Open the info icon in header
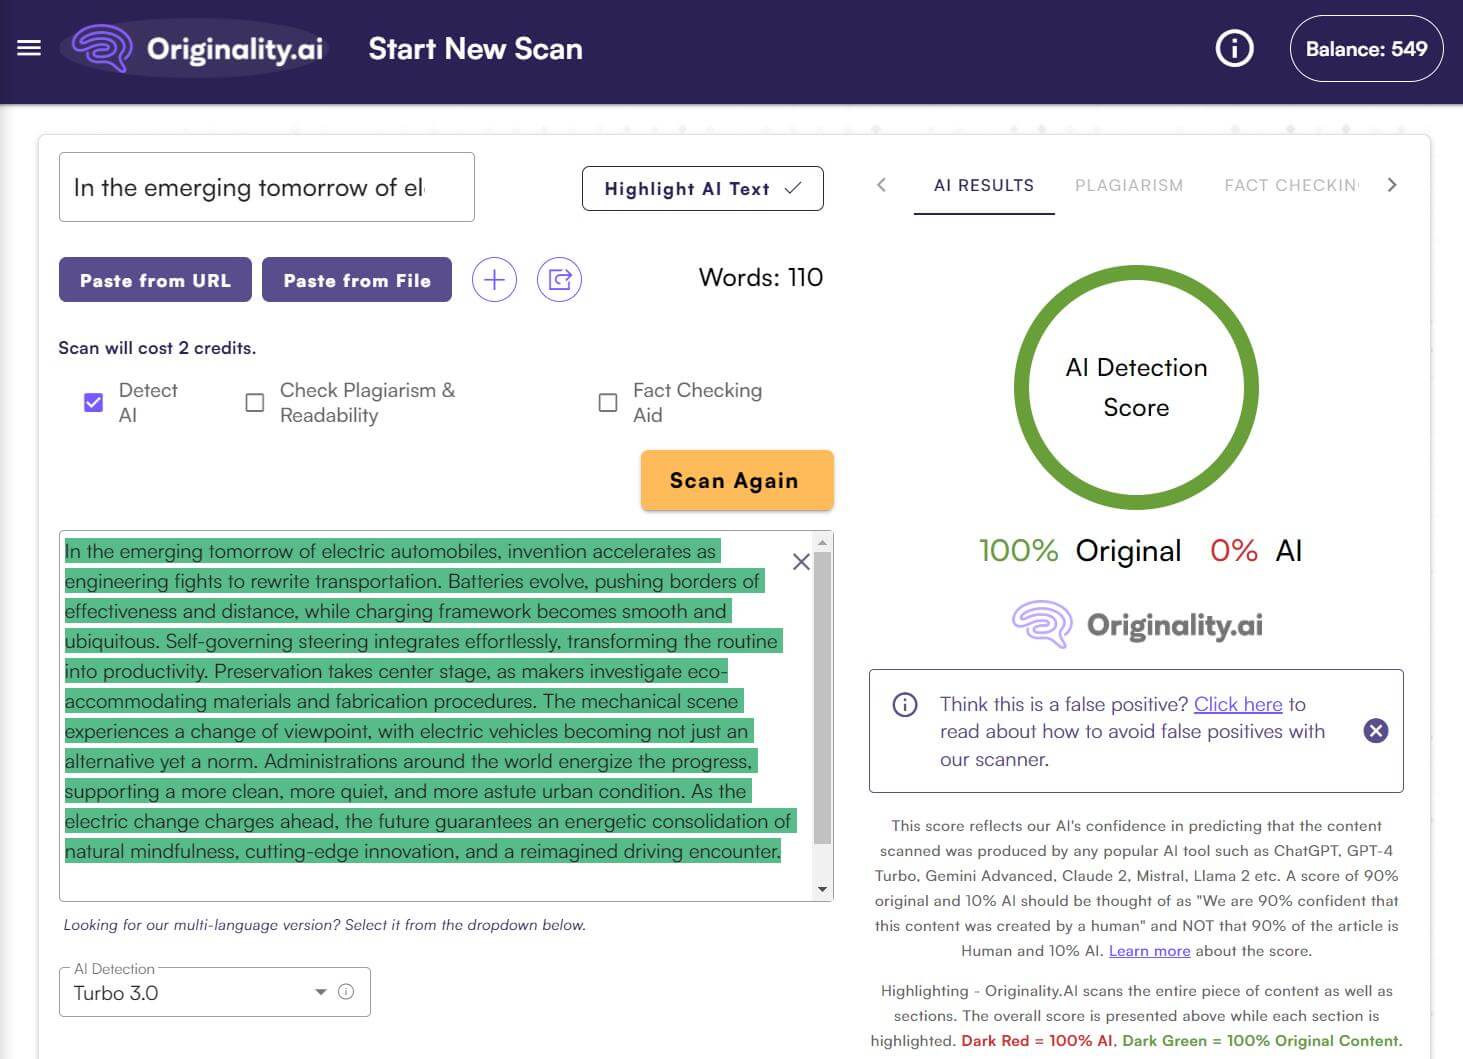 click(1234, 48)
